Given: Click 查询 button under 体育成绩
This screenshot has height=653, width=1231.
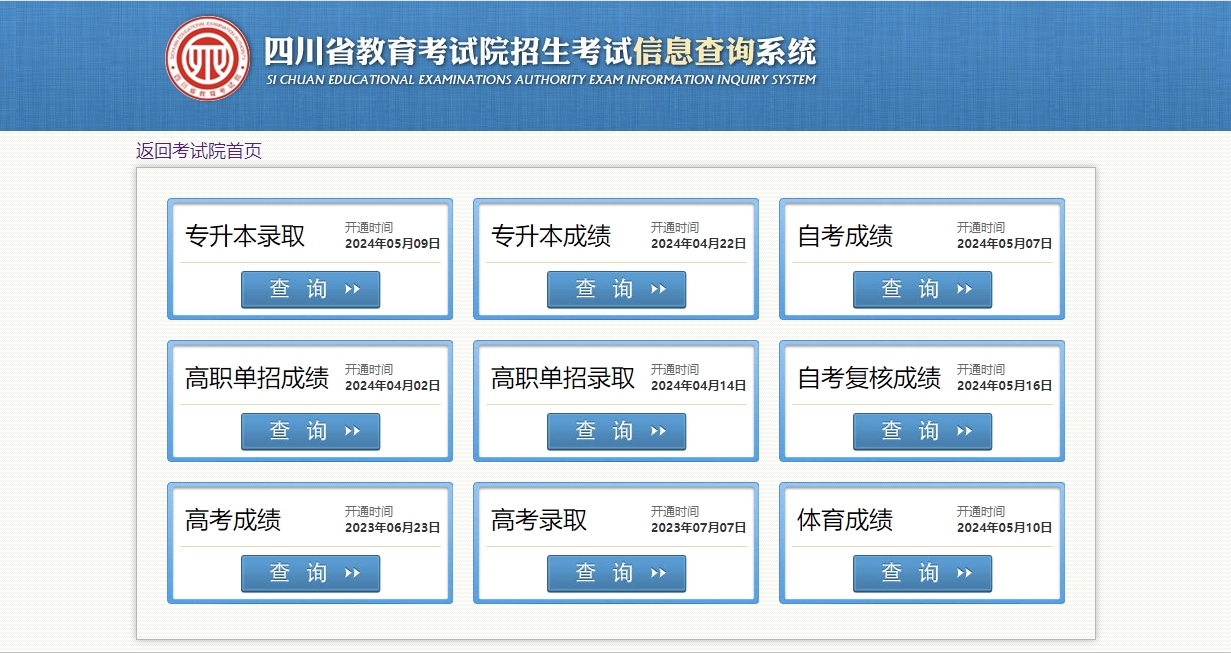Looking at the screenshot, I should tap(922, 573).
